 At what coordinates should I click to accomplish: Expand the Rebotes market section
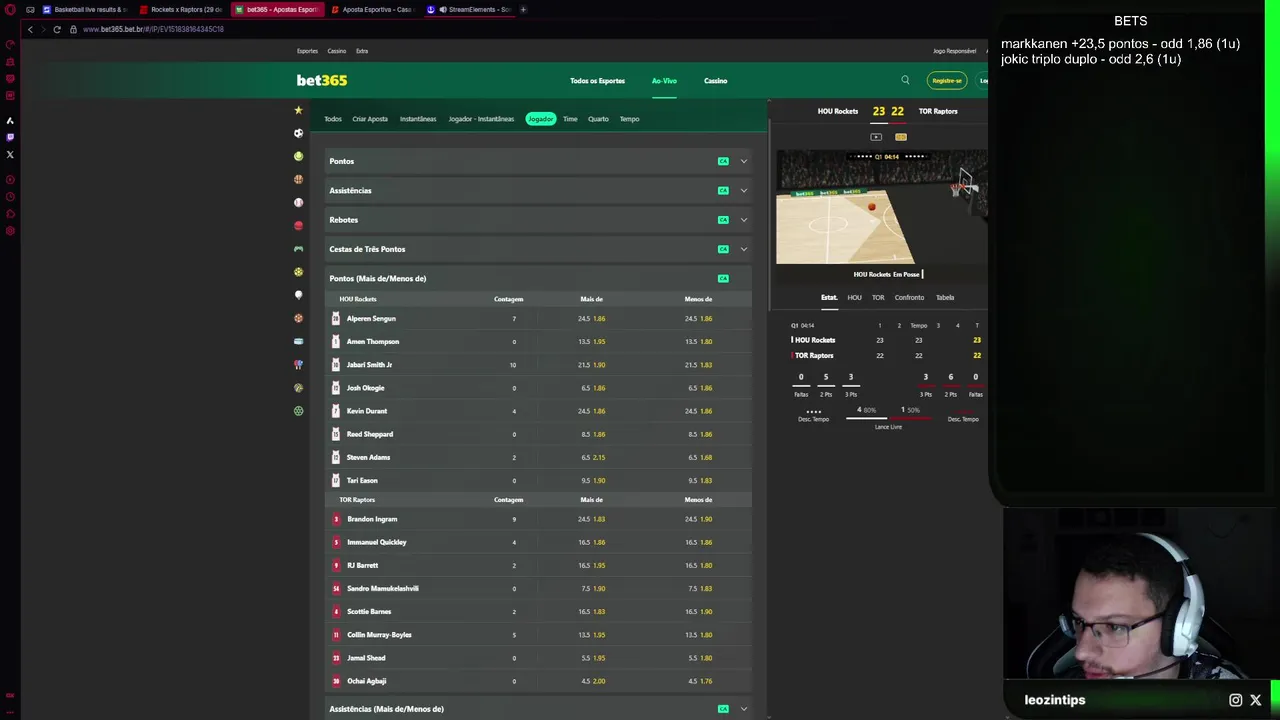tap(538, 220)
